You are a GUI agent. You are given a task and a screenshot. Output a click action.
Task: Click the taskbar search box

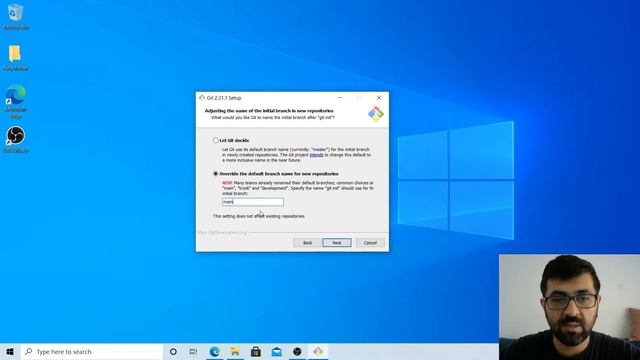click(92, 351)
